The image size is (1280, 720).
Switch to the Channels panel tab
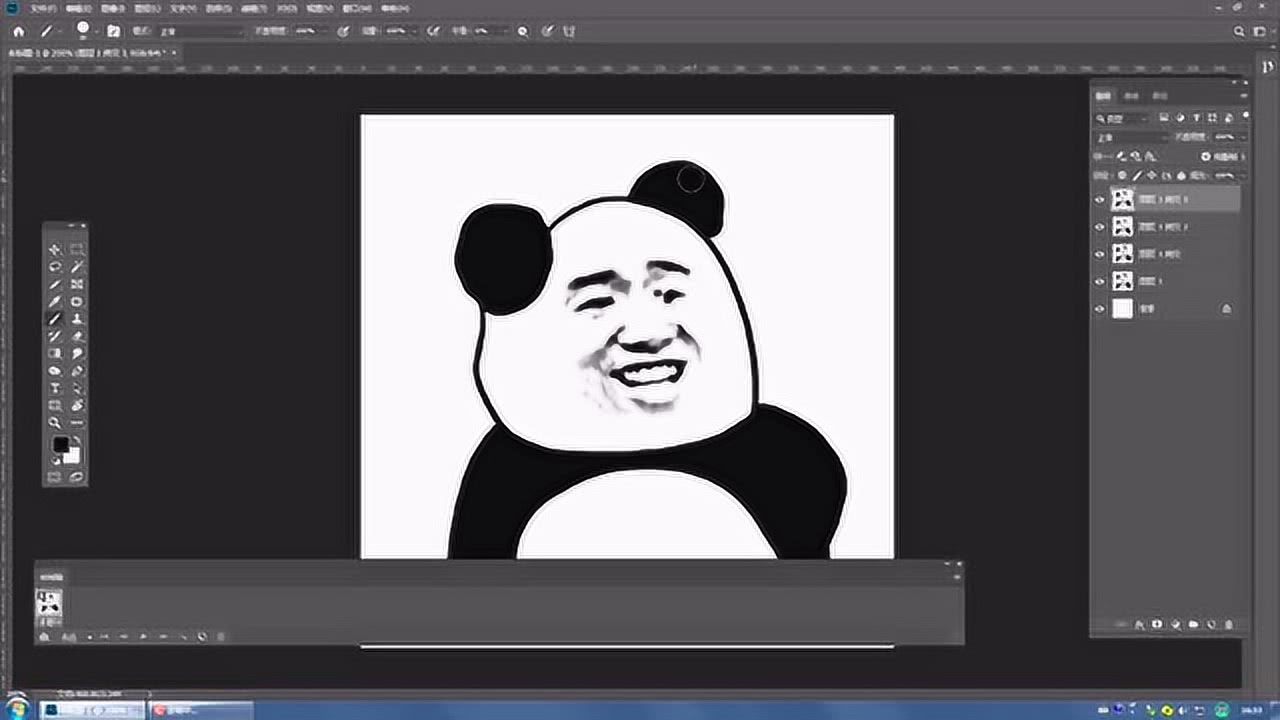(1131, 96)
